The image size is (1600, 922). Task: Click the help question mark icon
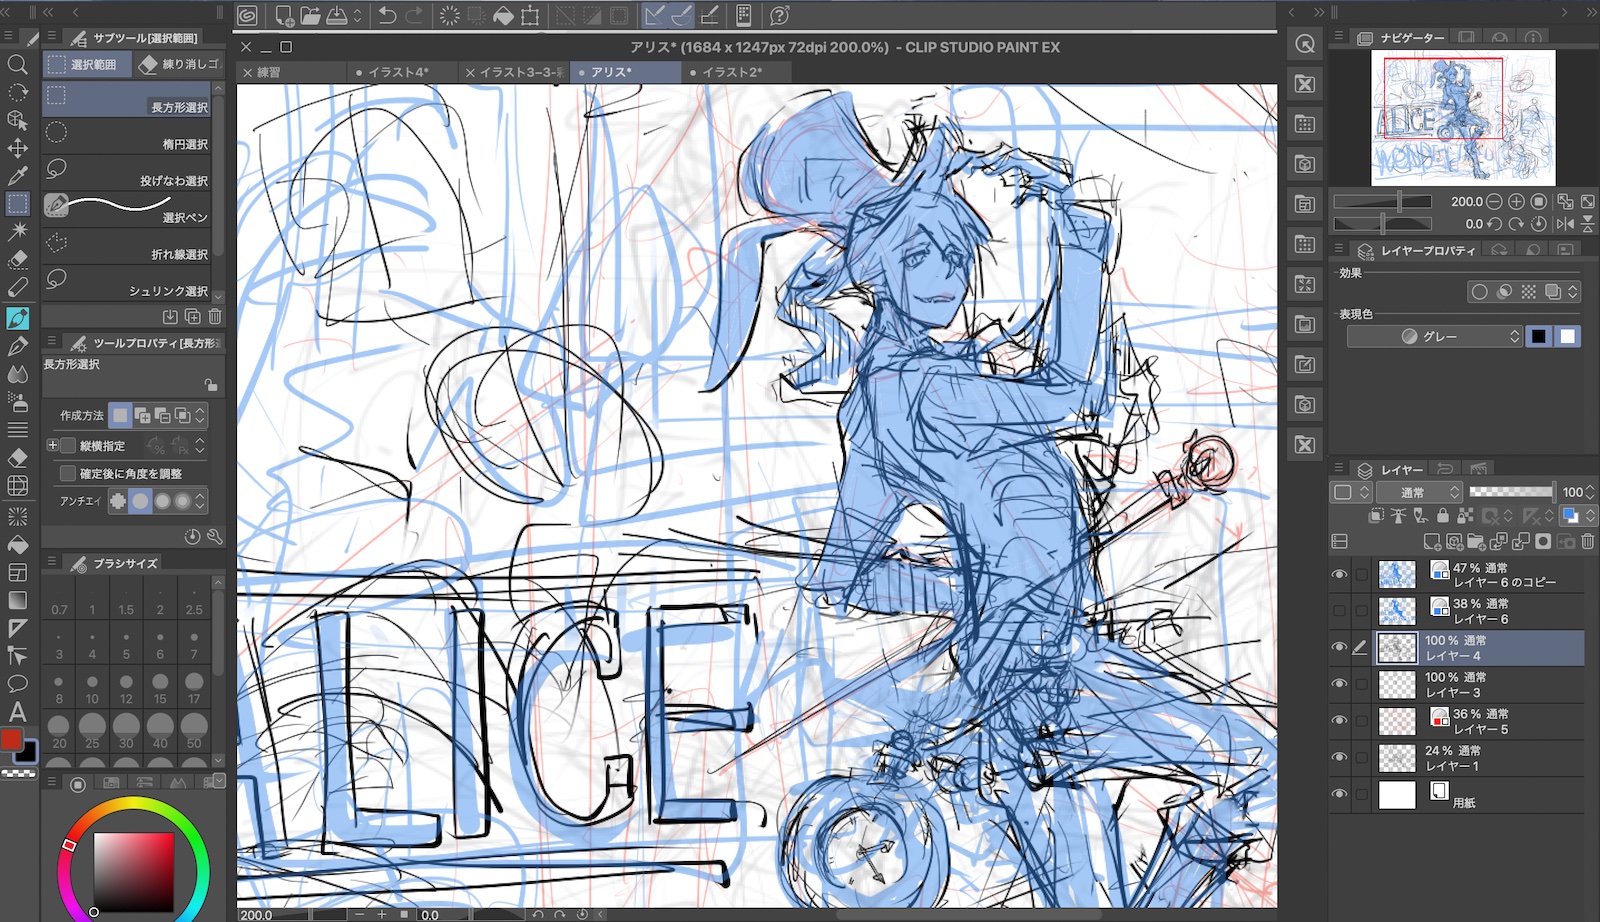pos(780,15)
